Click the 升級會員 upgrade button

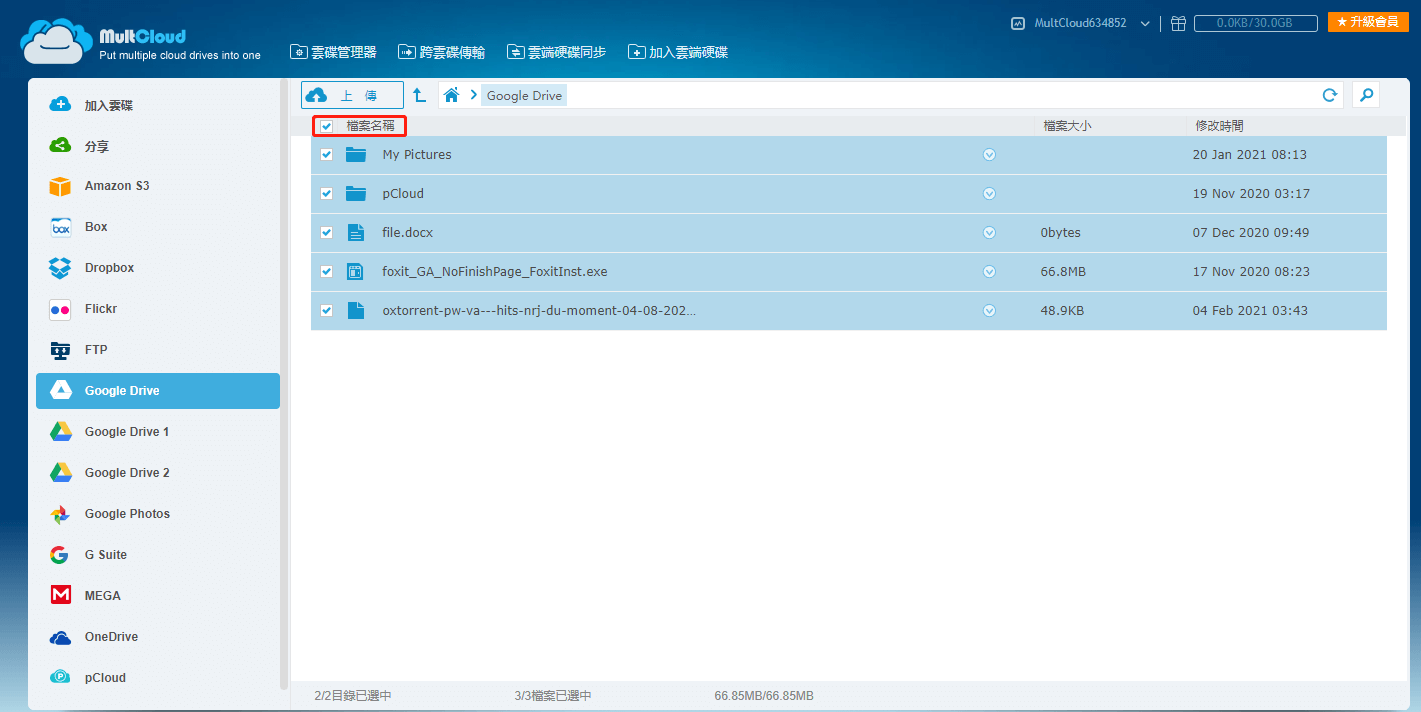1367,22
